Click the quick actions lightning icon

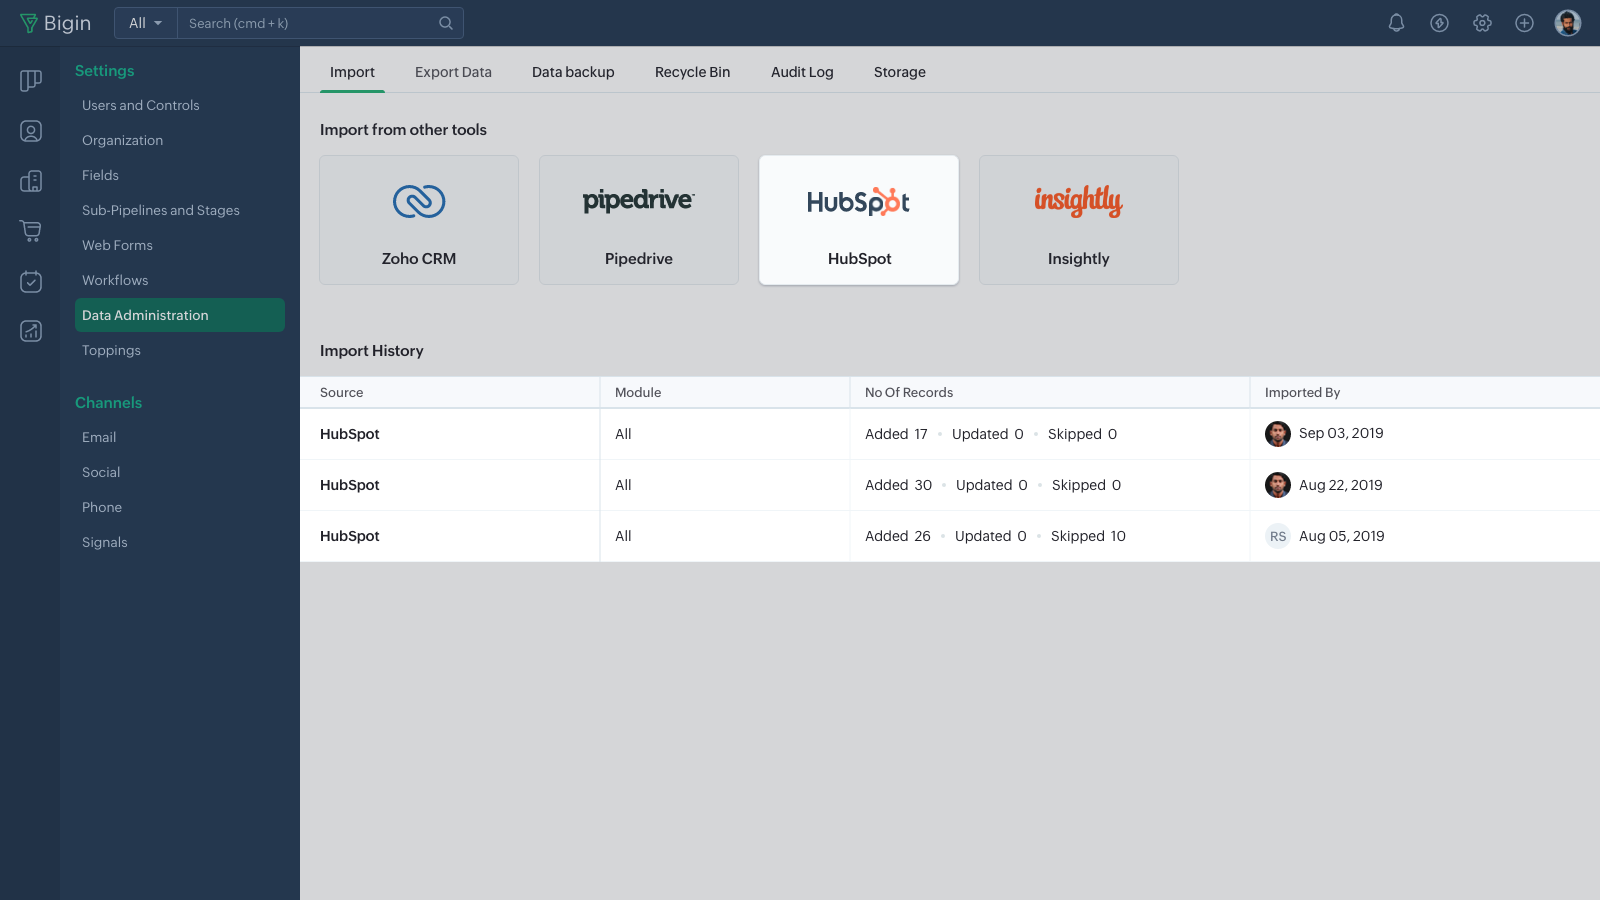tap(1440, 22)
